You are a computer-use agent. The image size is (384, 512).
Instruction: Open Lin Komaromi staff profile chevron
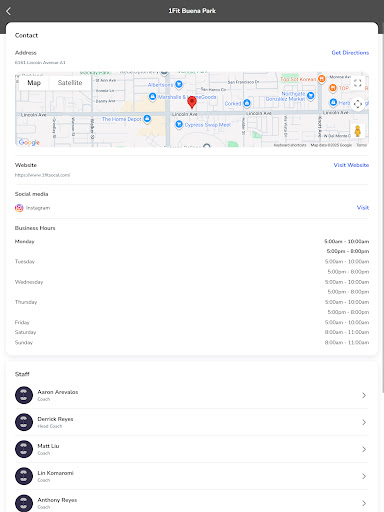(364, 476)
